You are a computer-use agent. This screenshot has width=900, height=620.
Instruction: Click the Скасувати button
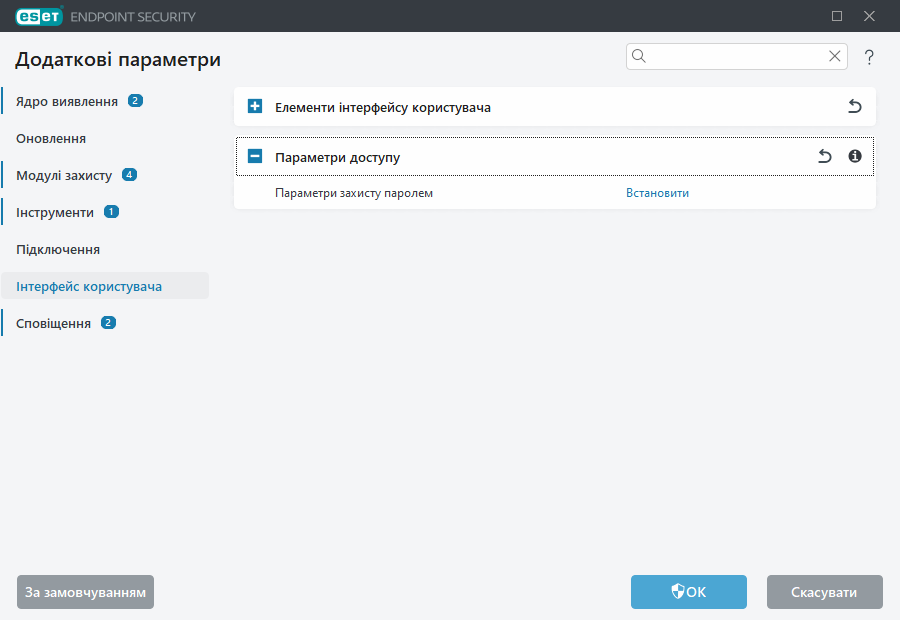[x=824, y=592]
